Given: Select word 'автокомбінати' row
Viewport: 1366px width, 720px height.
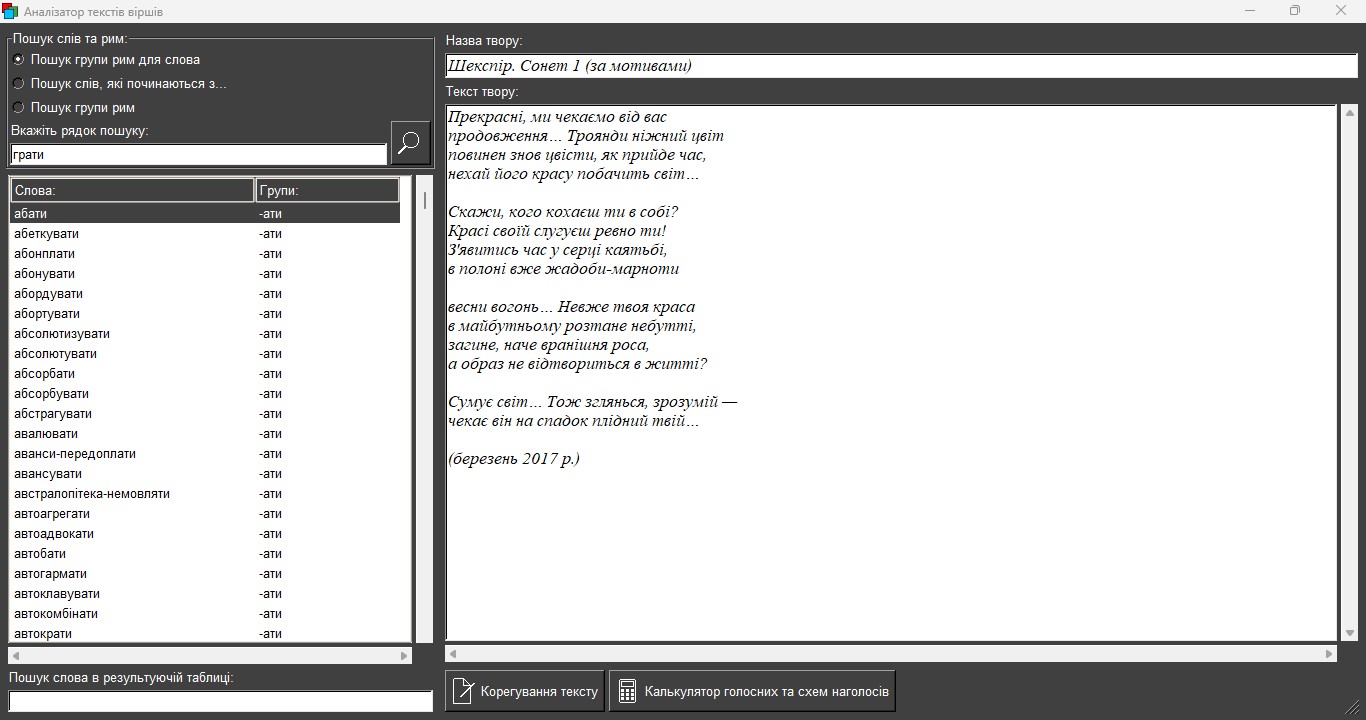Looking at the screenshot, I should (205, 614).
